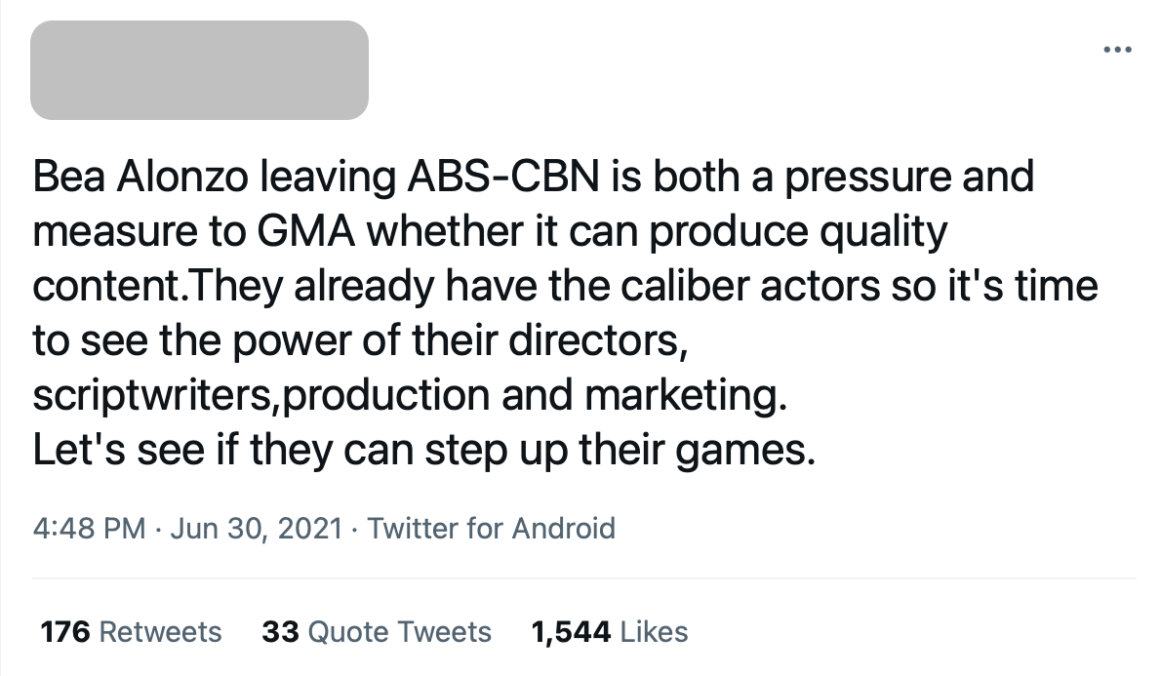Open the 4:48 PM timestamp link
The height and width of the screenshot is (676, 1160).
[89, 528]
